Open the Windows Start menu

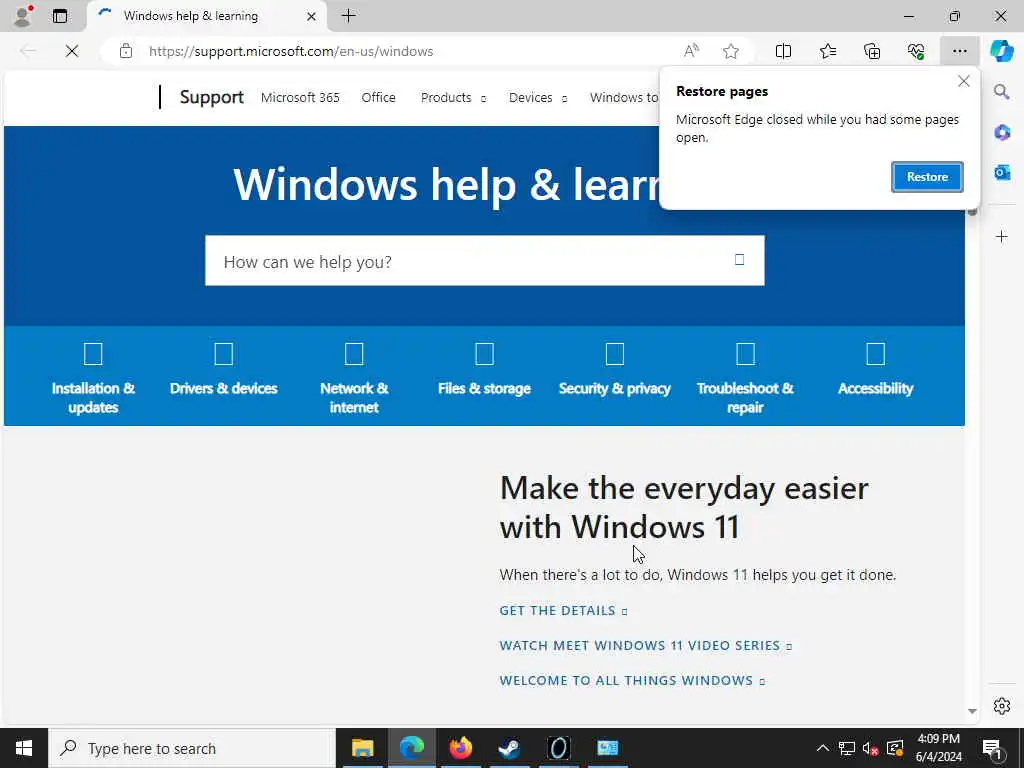24,748
